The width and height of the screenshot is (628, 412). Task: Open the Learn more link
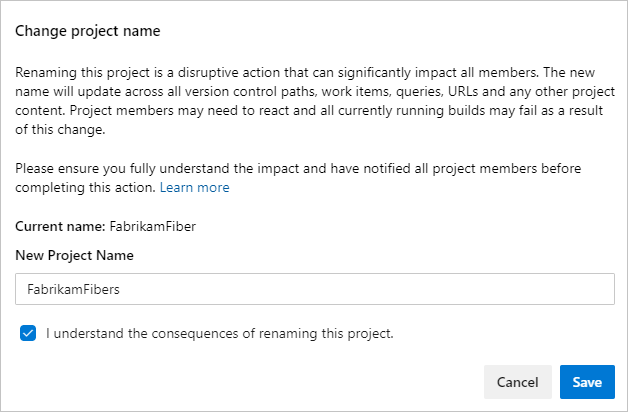click(194, 187)
